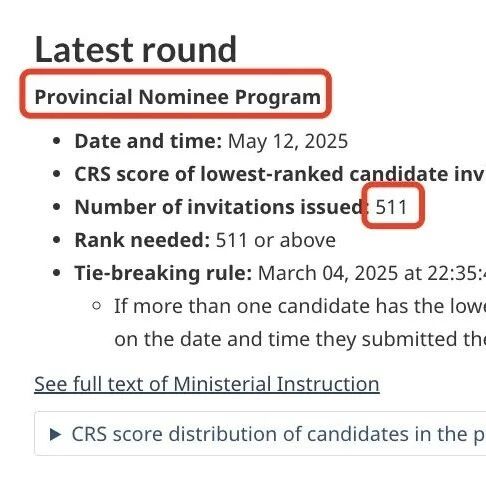Image resolution: width=486 pixels, height=486 pixels.
Task: Click the Latest round heading
Action: pos(136,49)
